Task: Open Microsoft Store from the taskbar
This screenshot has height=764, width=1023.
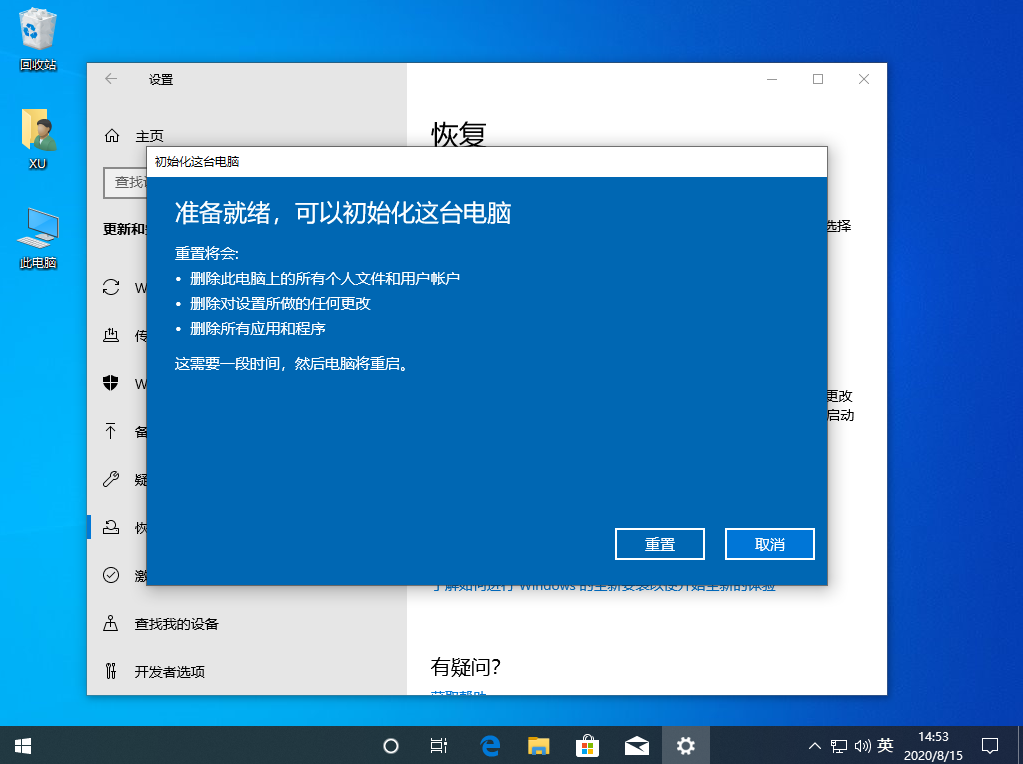Action: click(x=587, y=745)
